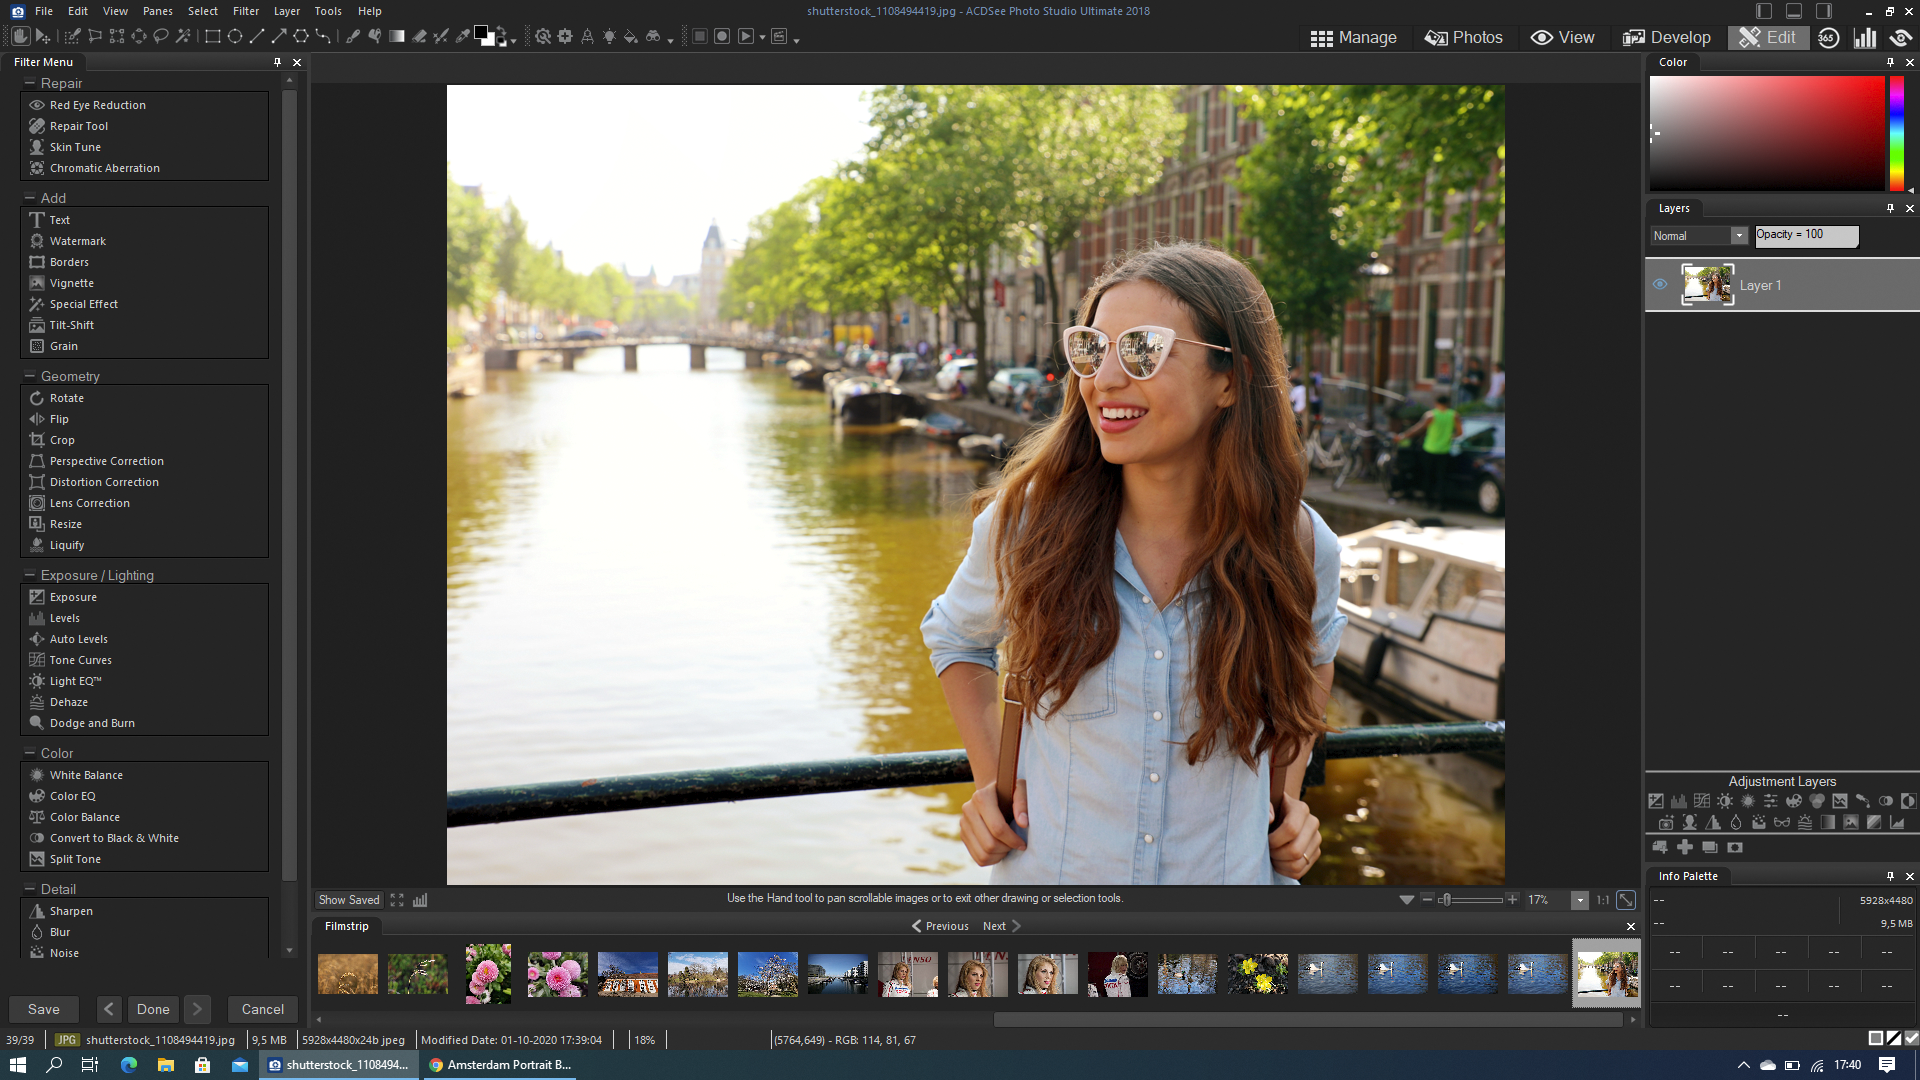Hide Layer 1 with the eye icon
This screenshot has height=1080, width=1920.
click(x=1660, y=285)
